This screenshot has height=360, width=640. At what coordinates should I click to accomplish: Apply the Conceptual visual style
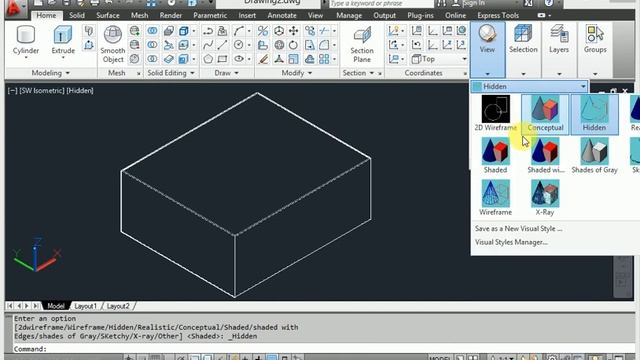pyautogui.click(x=545, y=113)
